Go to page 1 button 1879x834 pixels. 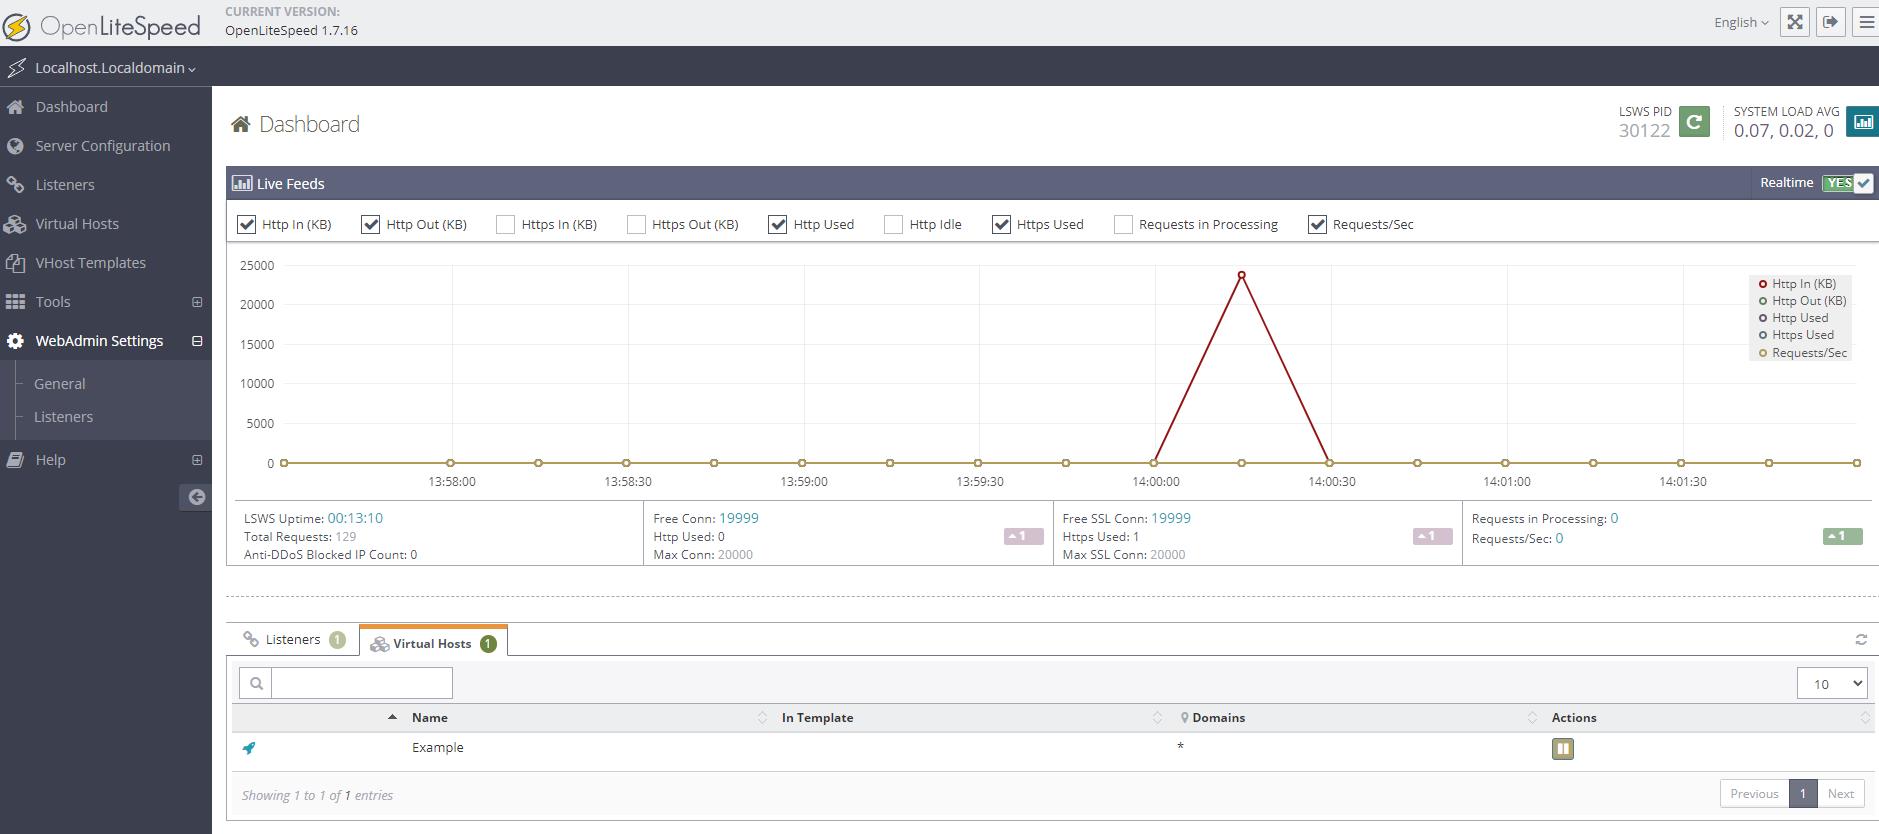click(1802, 794)
